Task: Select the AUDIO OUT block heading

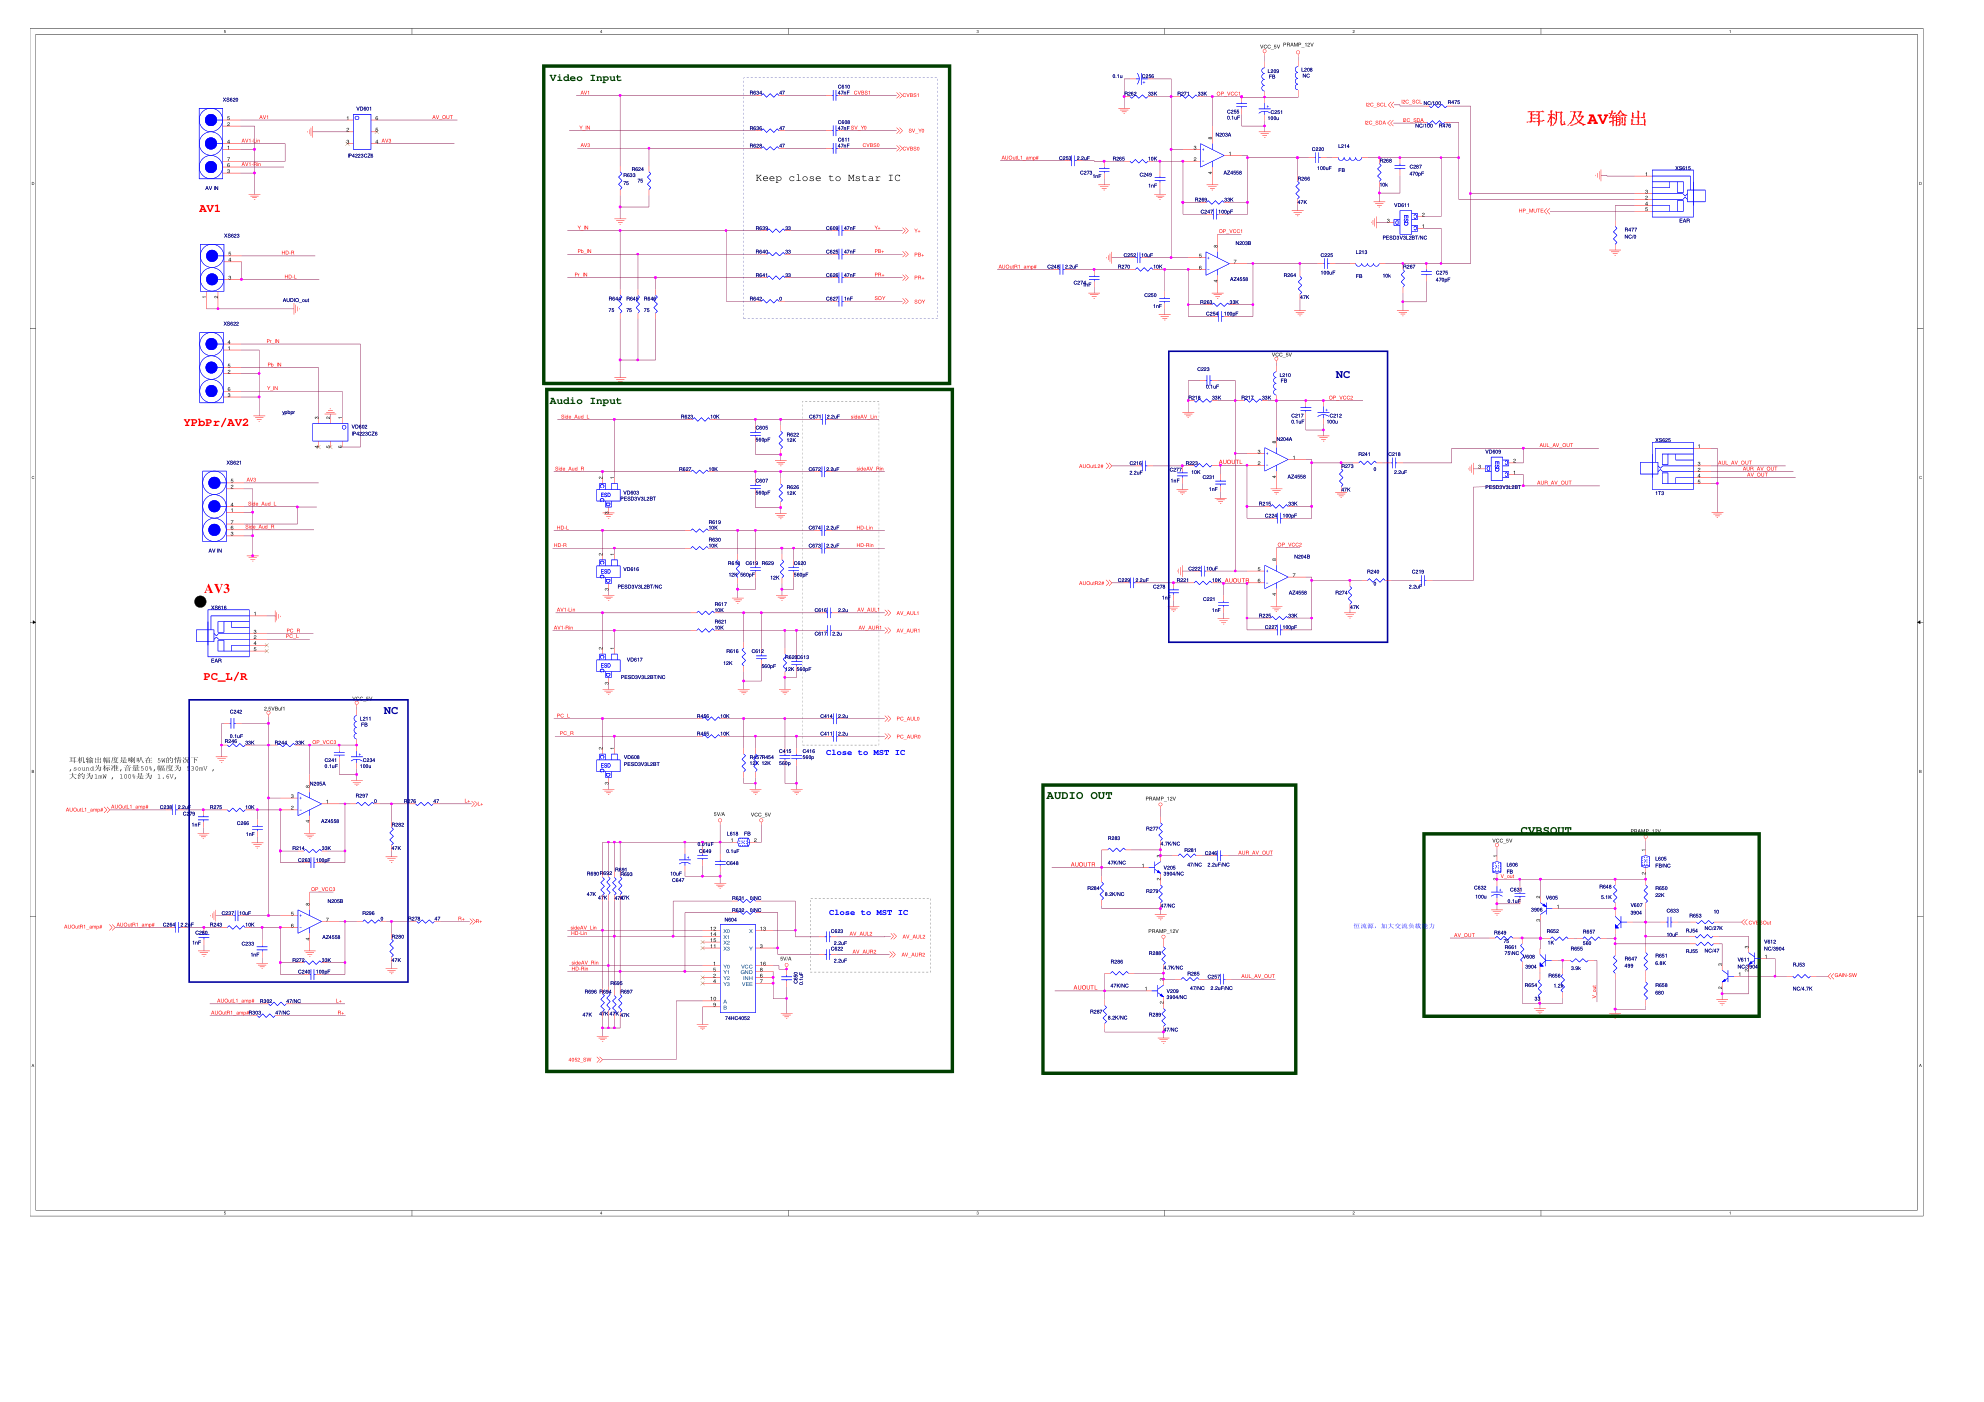Action: pos(1078,796)
